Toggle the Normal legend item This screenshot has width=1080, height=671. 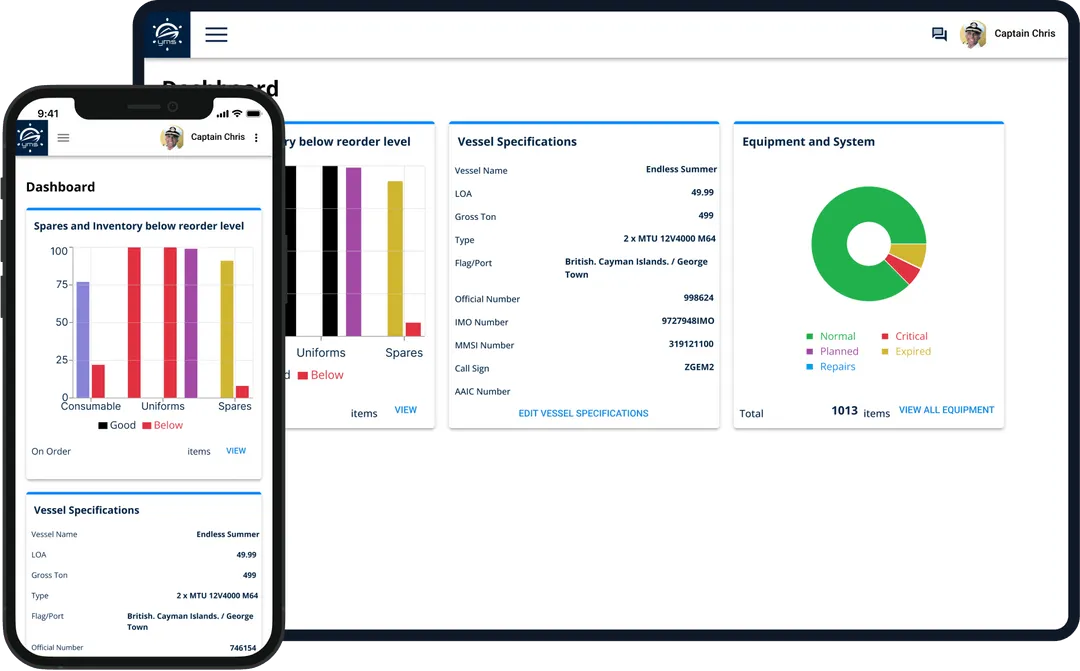point(830,337)
